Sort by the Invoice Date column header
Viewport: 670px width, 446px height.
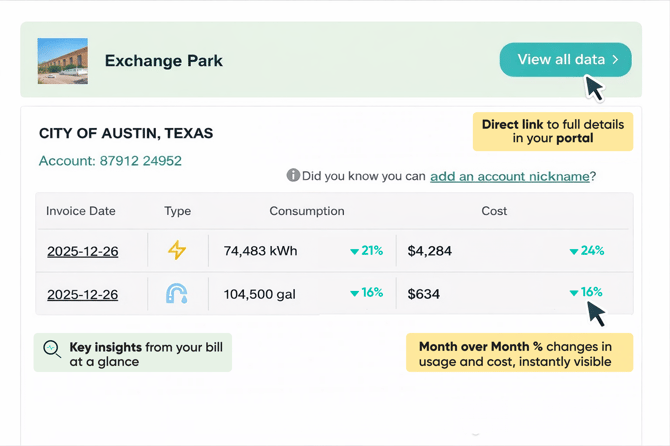(81, 211)
